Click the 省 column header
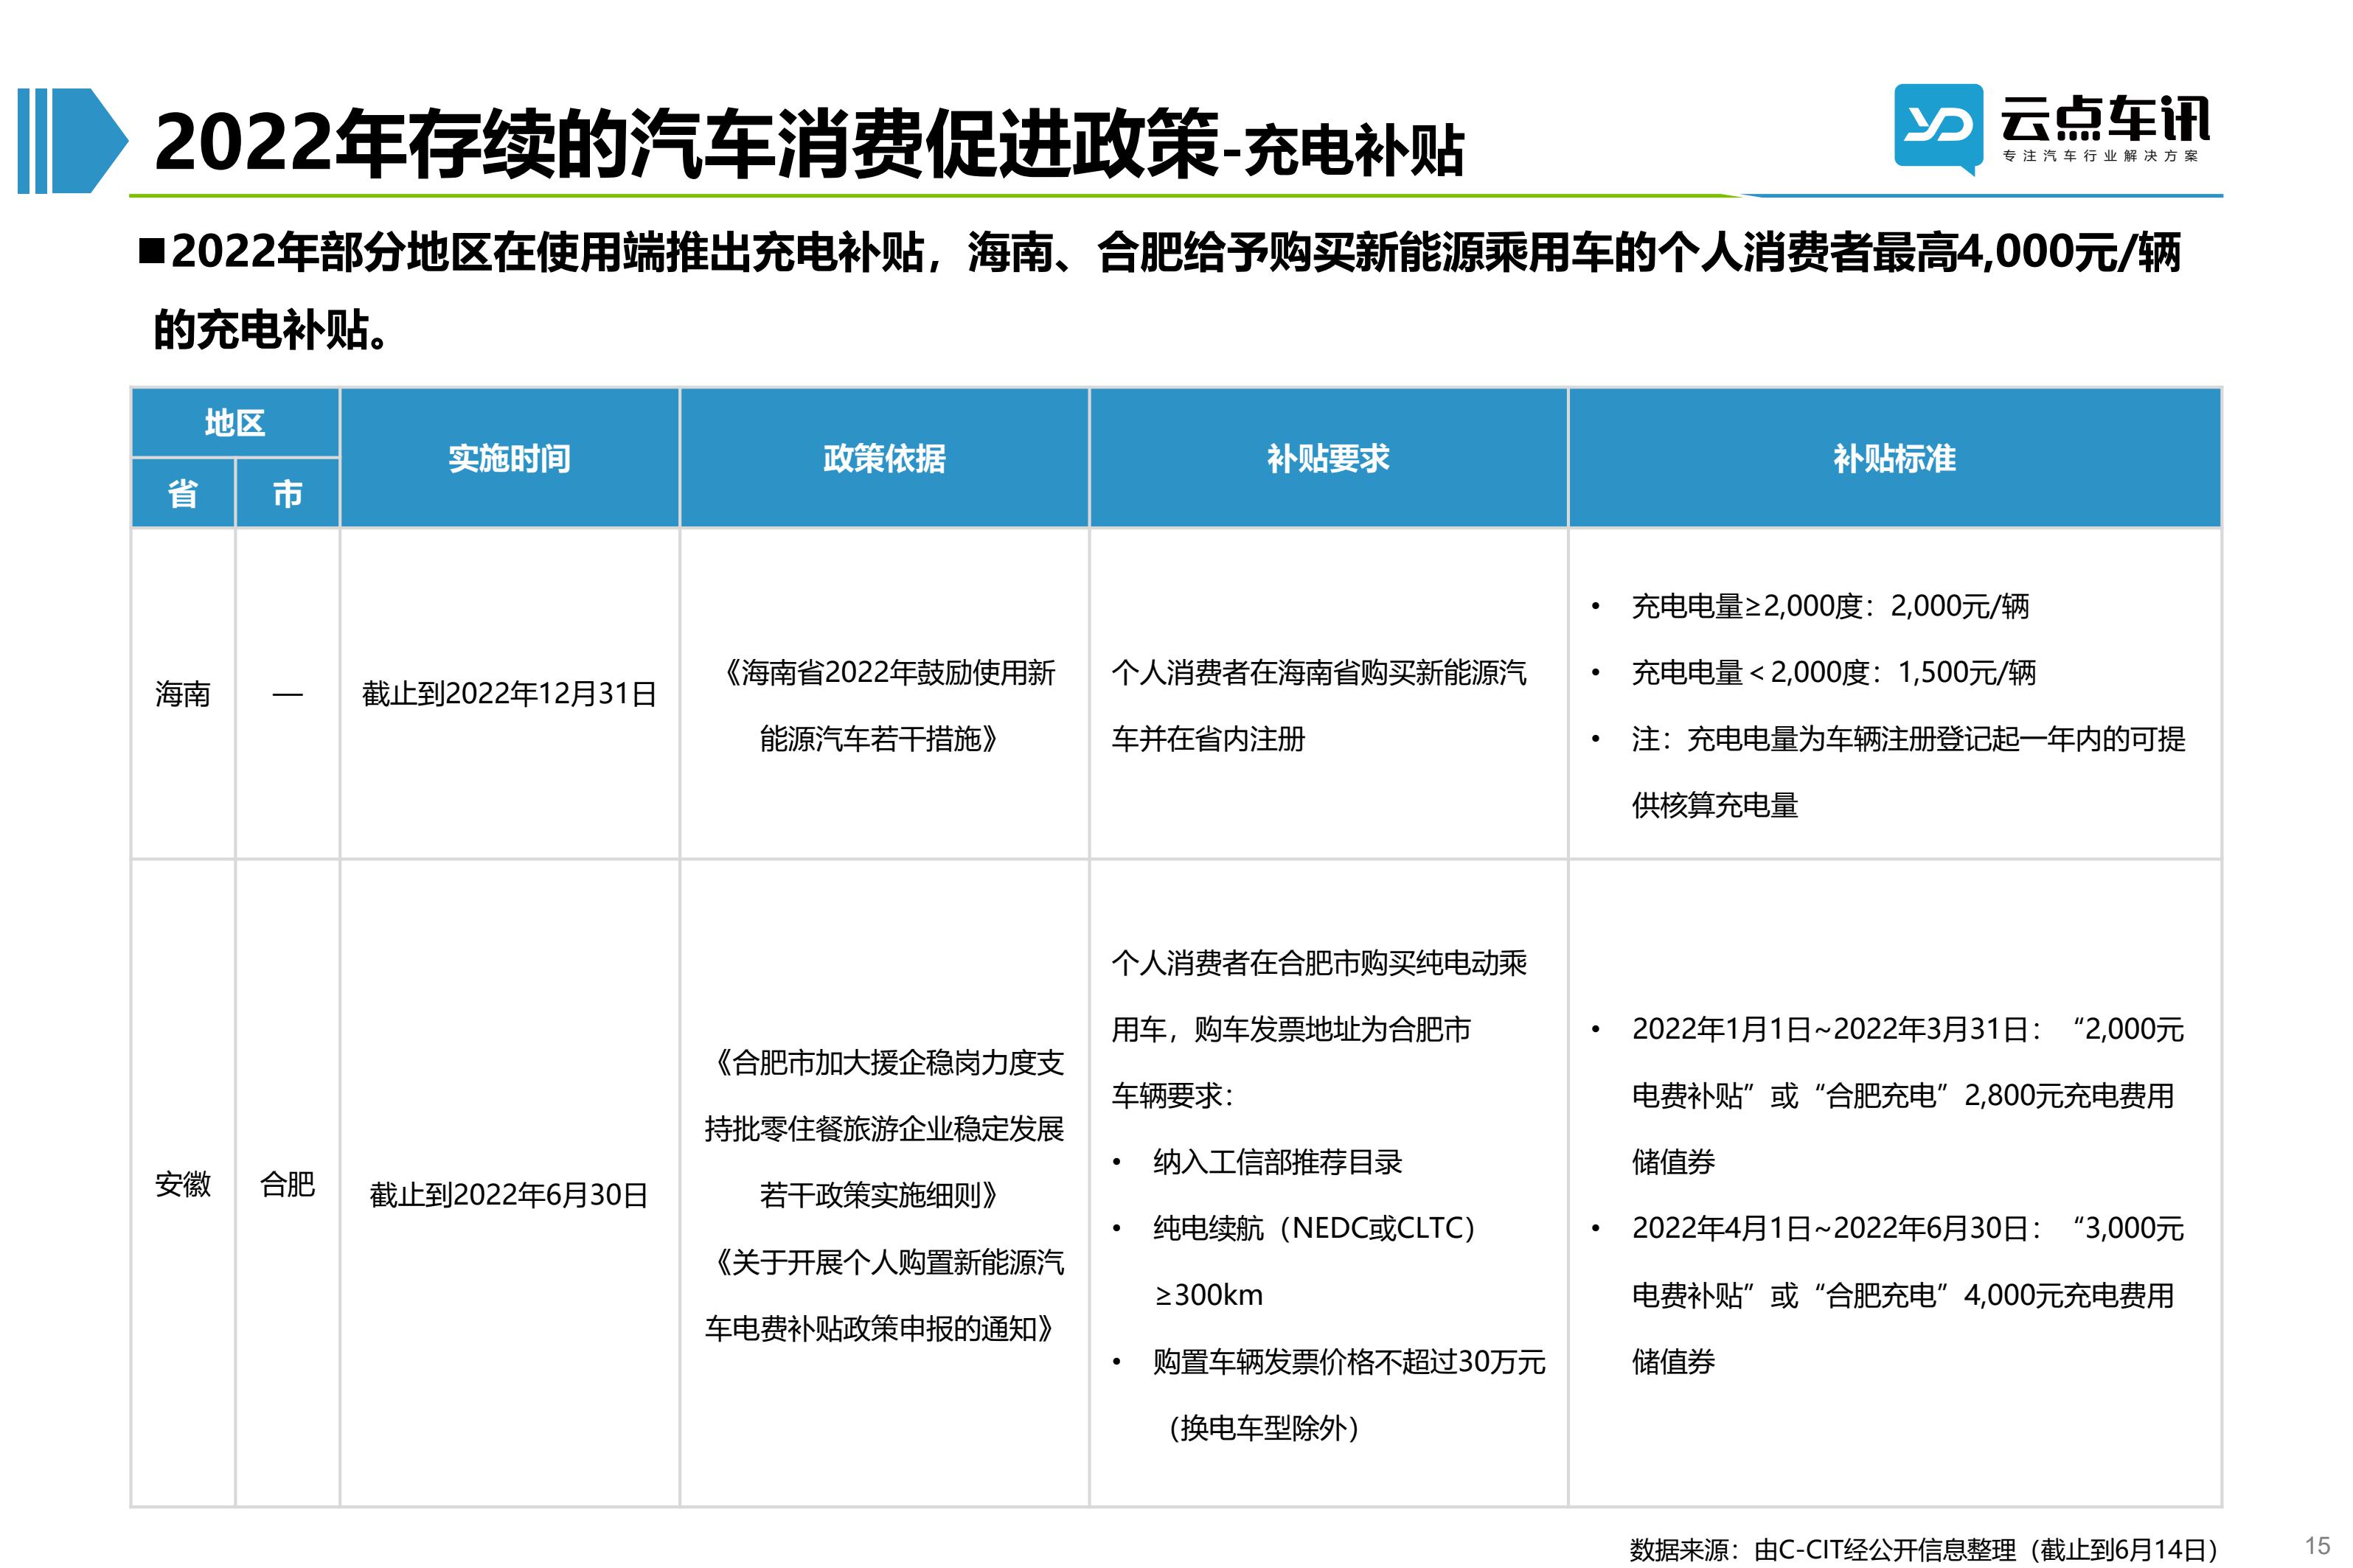2353x1568 pixels. pyautogui.click(x=183, y=493)
